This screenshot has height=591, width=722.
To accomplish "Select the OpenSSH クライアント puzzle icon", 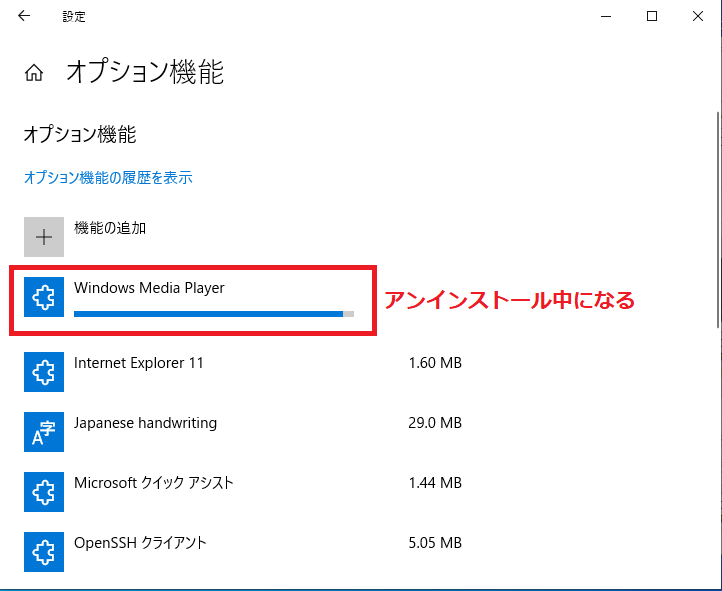I will [44, 552].
